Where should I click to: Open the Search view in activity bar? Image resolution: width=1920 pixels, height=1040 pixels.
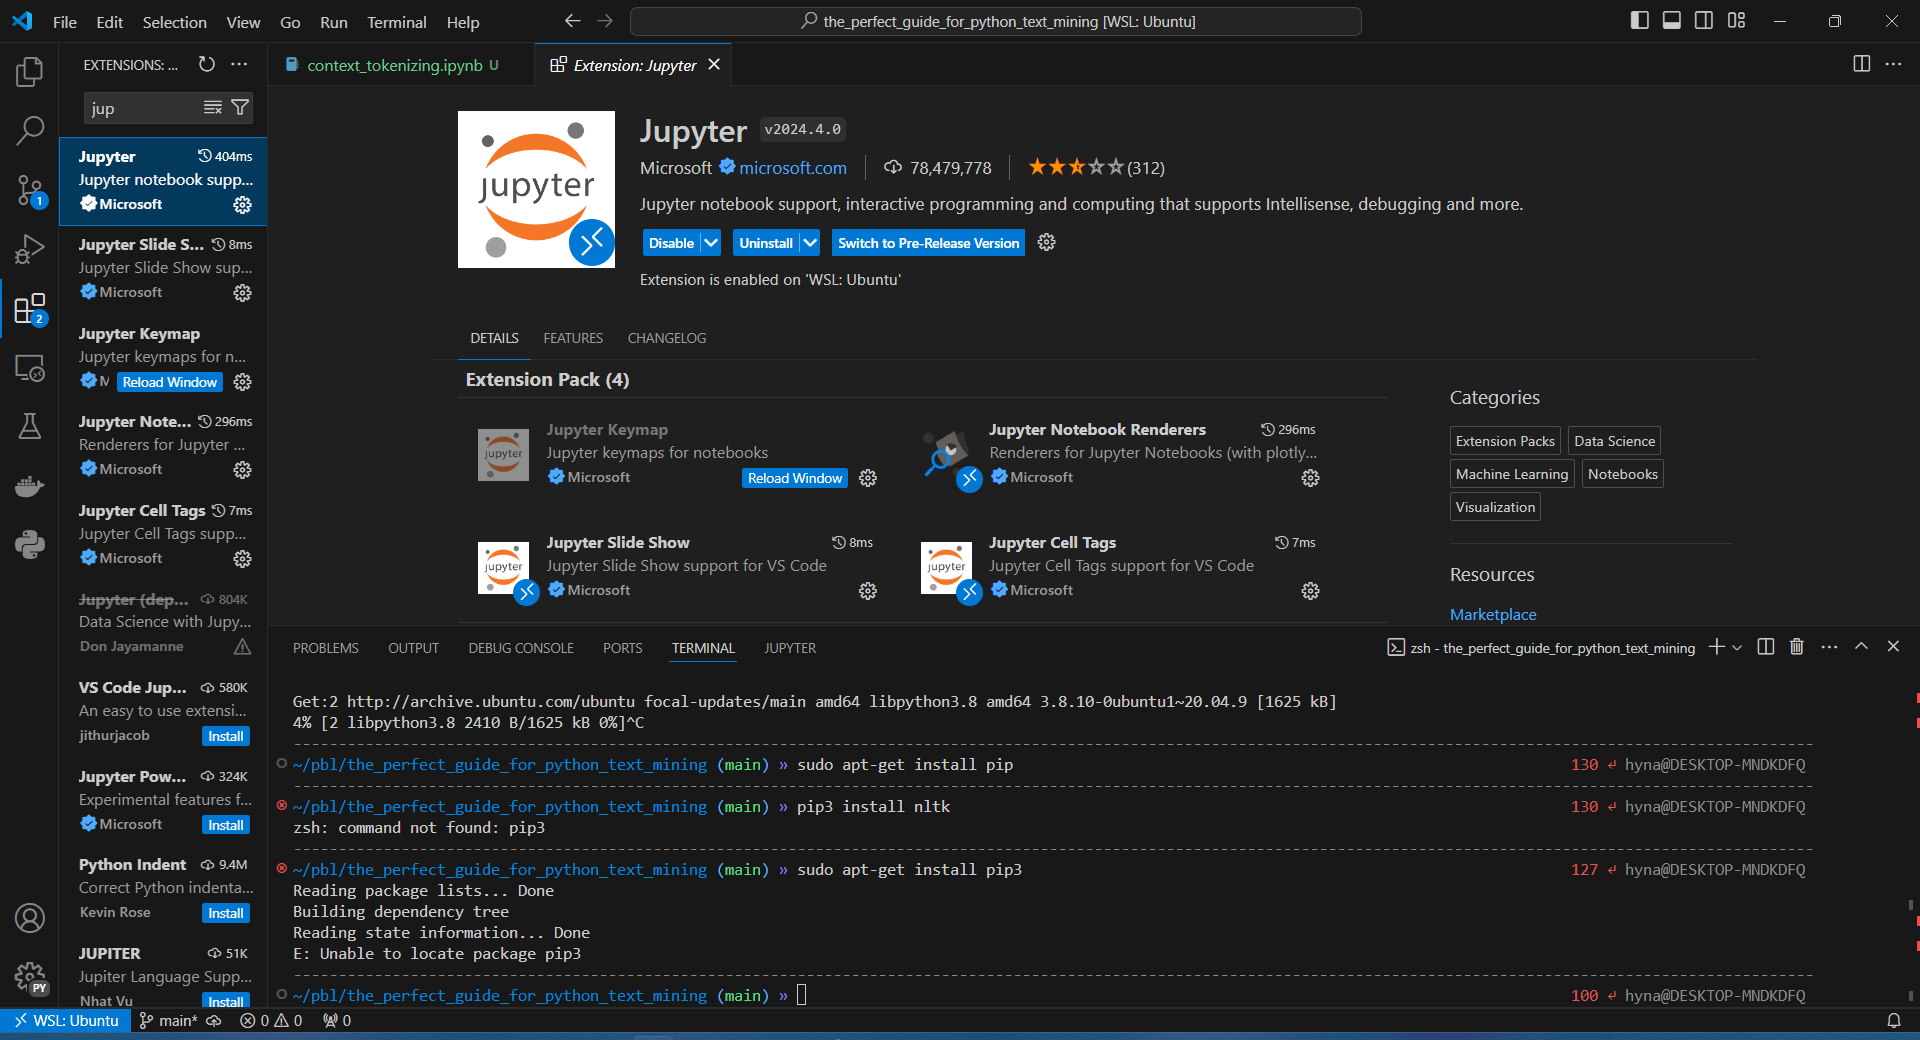(30, 129)
